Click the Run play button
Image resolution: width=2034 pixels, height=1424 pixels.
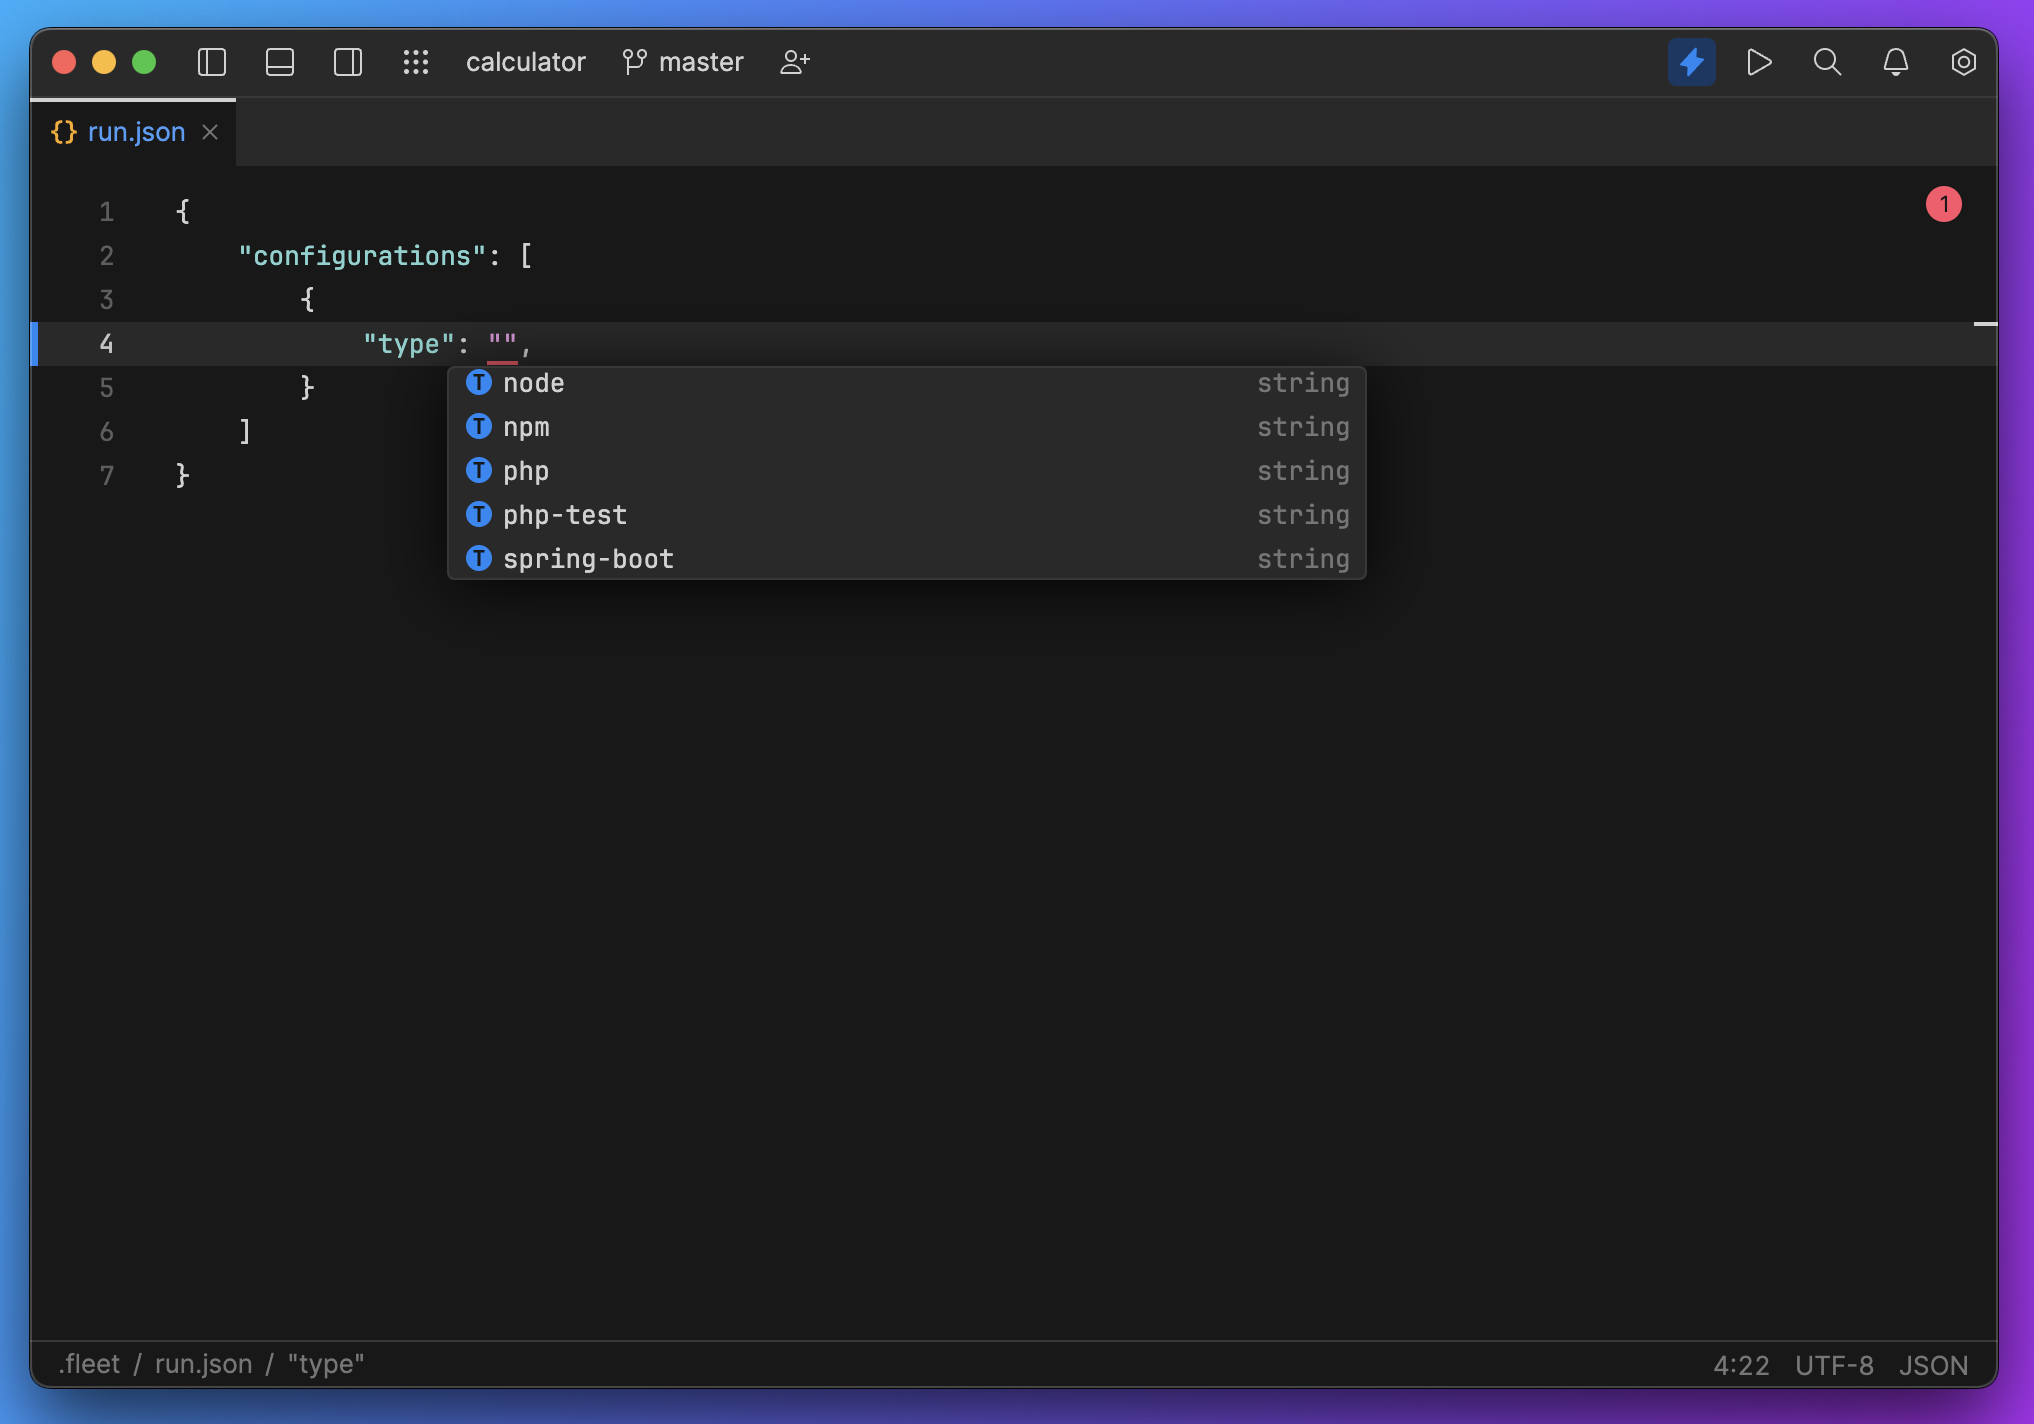coord(1759,62)
